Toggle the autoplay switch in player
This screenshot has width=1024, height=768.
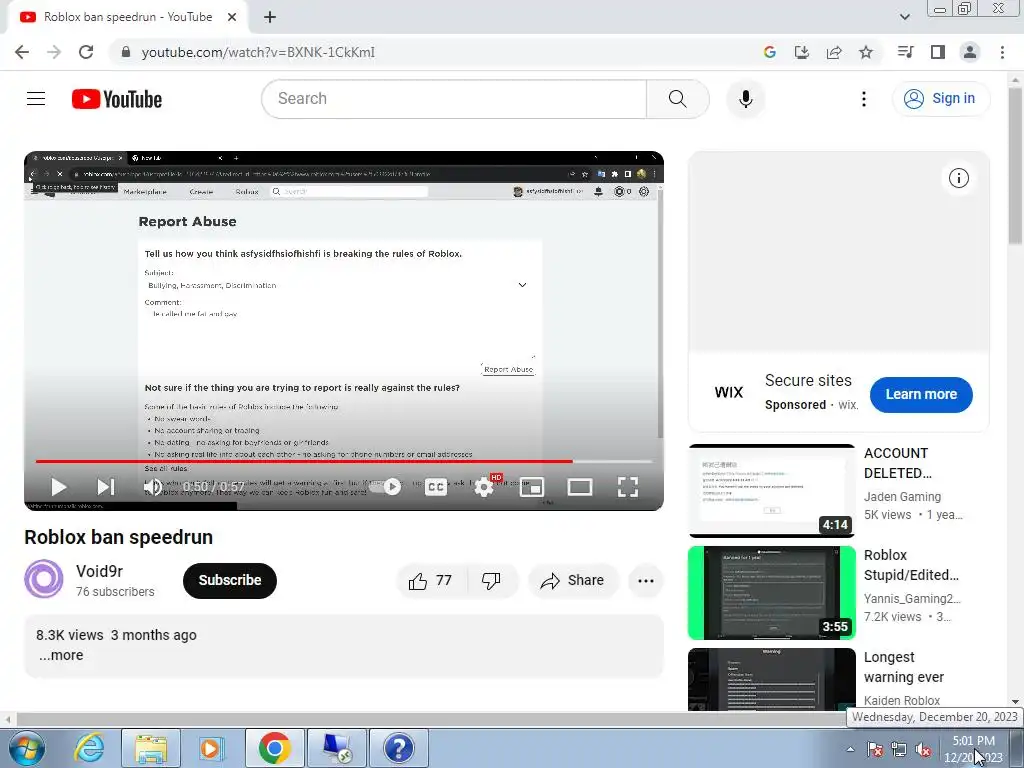[x=385, y=487]
